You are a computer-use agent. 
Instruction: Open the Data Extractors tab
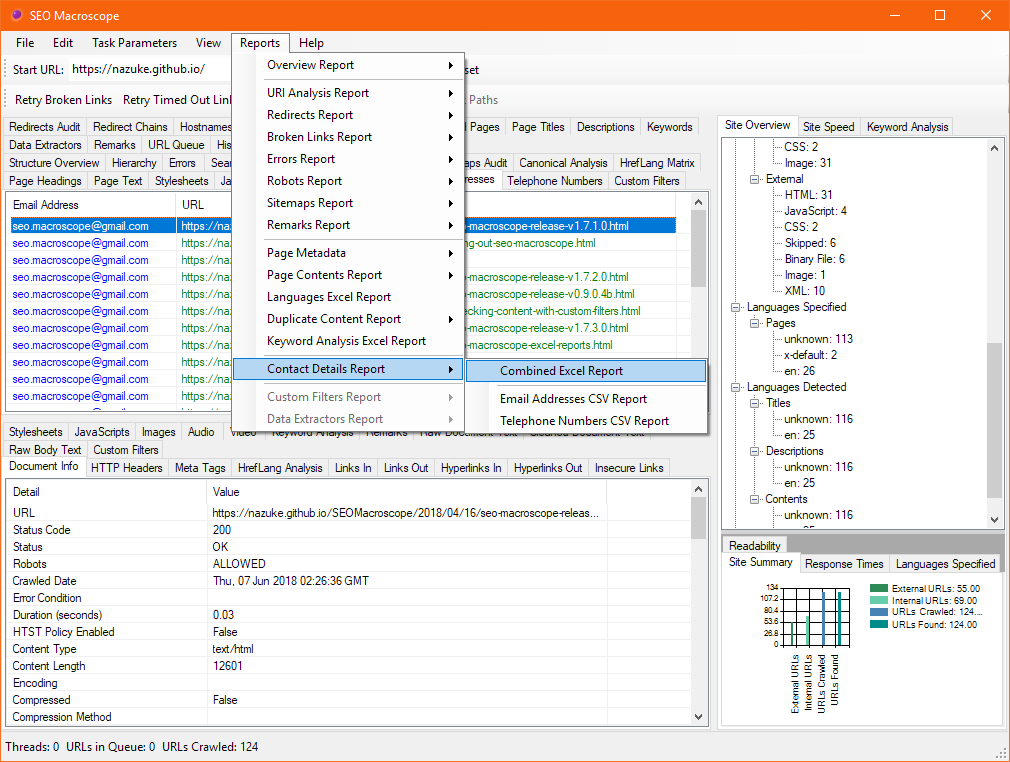tap(45, 145)
